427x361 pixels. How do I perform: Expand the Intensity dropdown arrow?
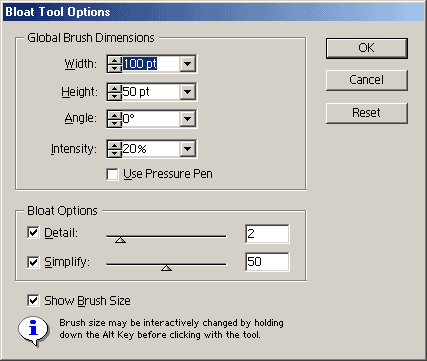point(187,149)
